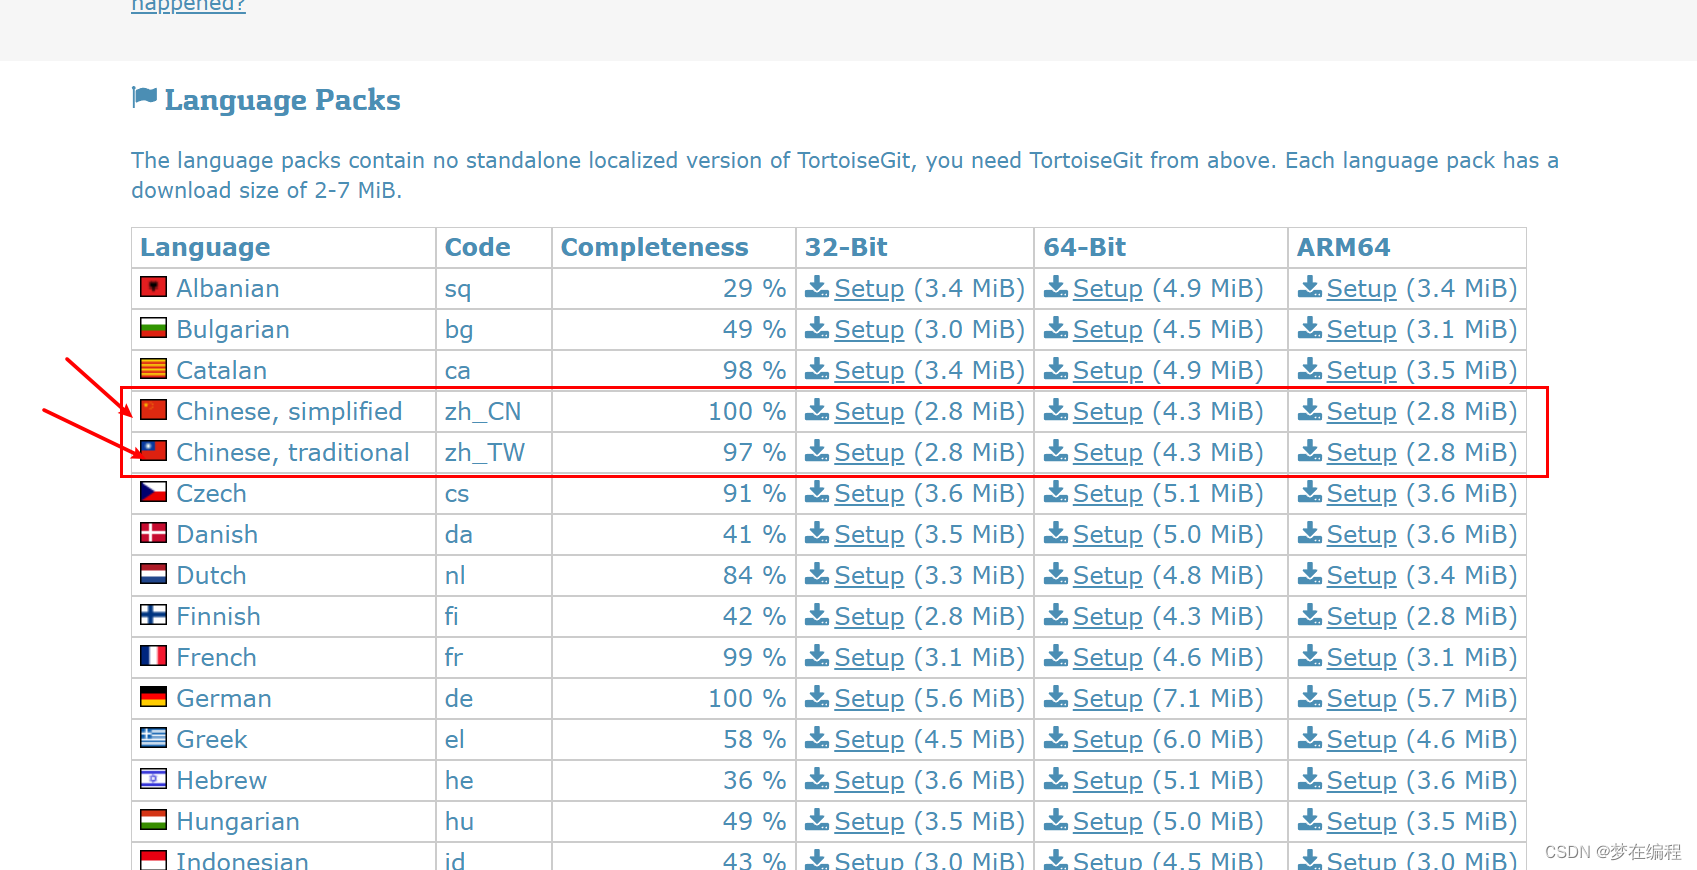
Task: Open Finnish 32-Bit Setup link
Action: (x=869, y=617)
